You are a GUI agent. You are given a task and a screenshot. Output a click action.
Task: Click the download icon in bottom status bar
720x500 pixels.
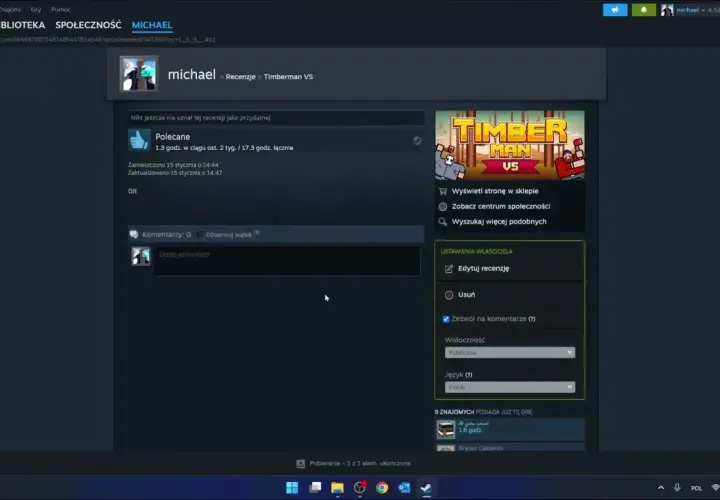pos(301,464)
